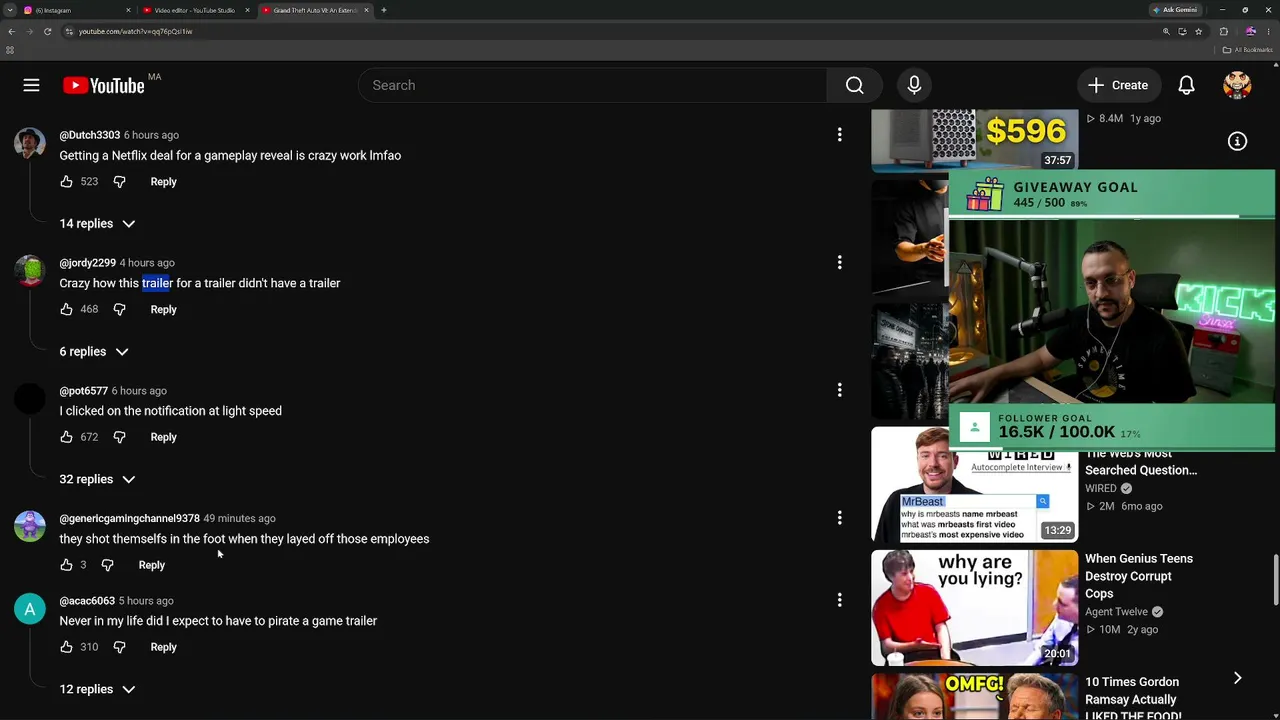Close the YouTube Studio tab
Image resolution: width=1280 pixels, height=720 pixels.
(247, 10)
